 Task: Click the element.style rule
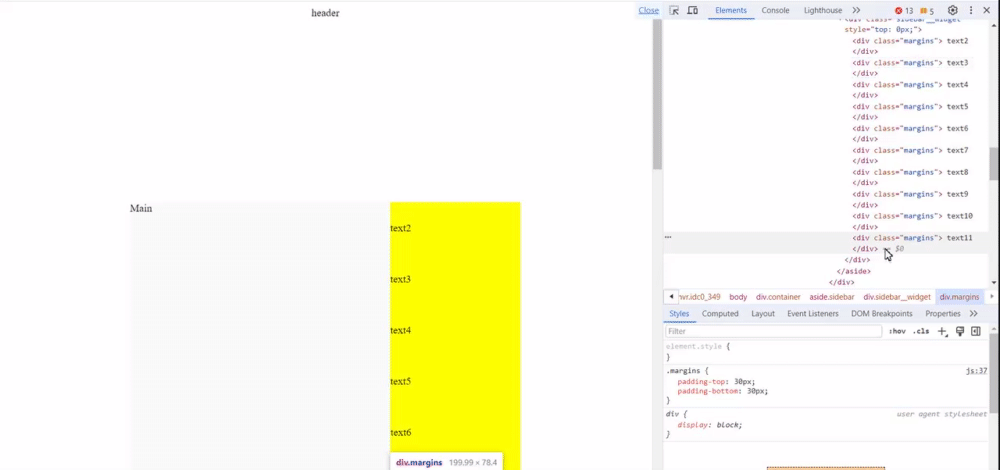(x=694, y=346)
